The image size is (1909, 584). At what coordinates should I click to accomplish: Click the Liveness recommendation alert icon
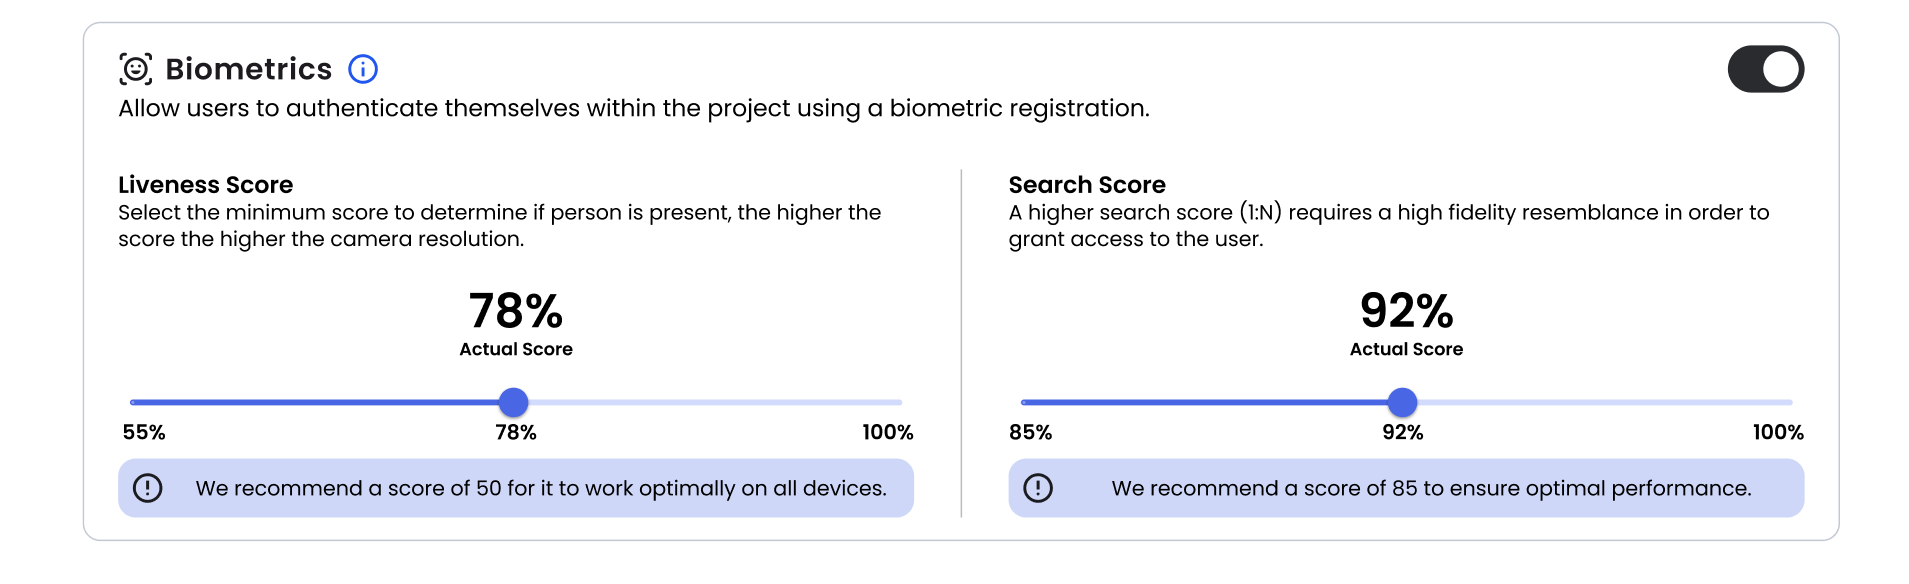[x=148, y=488]
